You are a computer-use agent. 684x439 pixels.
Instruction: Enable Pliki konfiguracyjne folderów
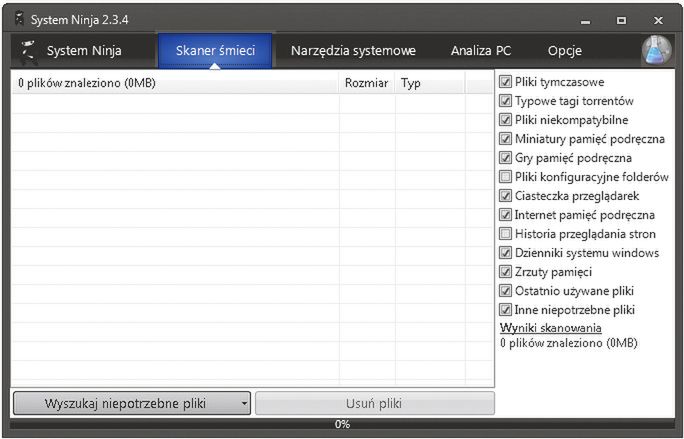(505, 177)
